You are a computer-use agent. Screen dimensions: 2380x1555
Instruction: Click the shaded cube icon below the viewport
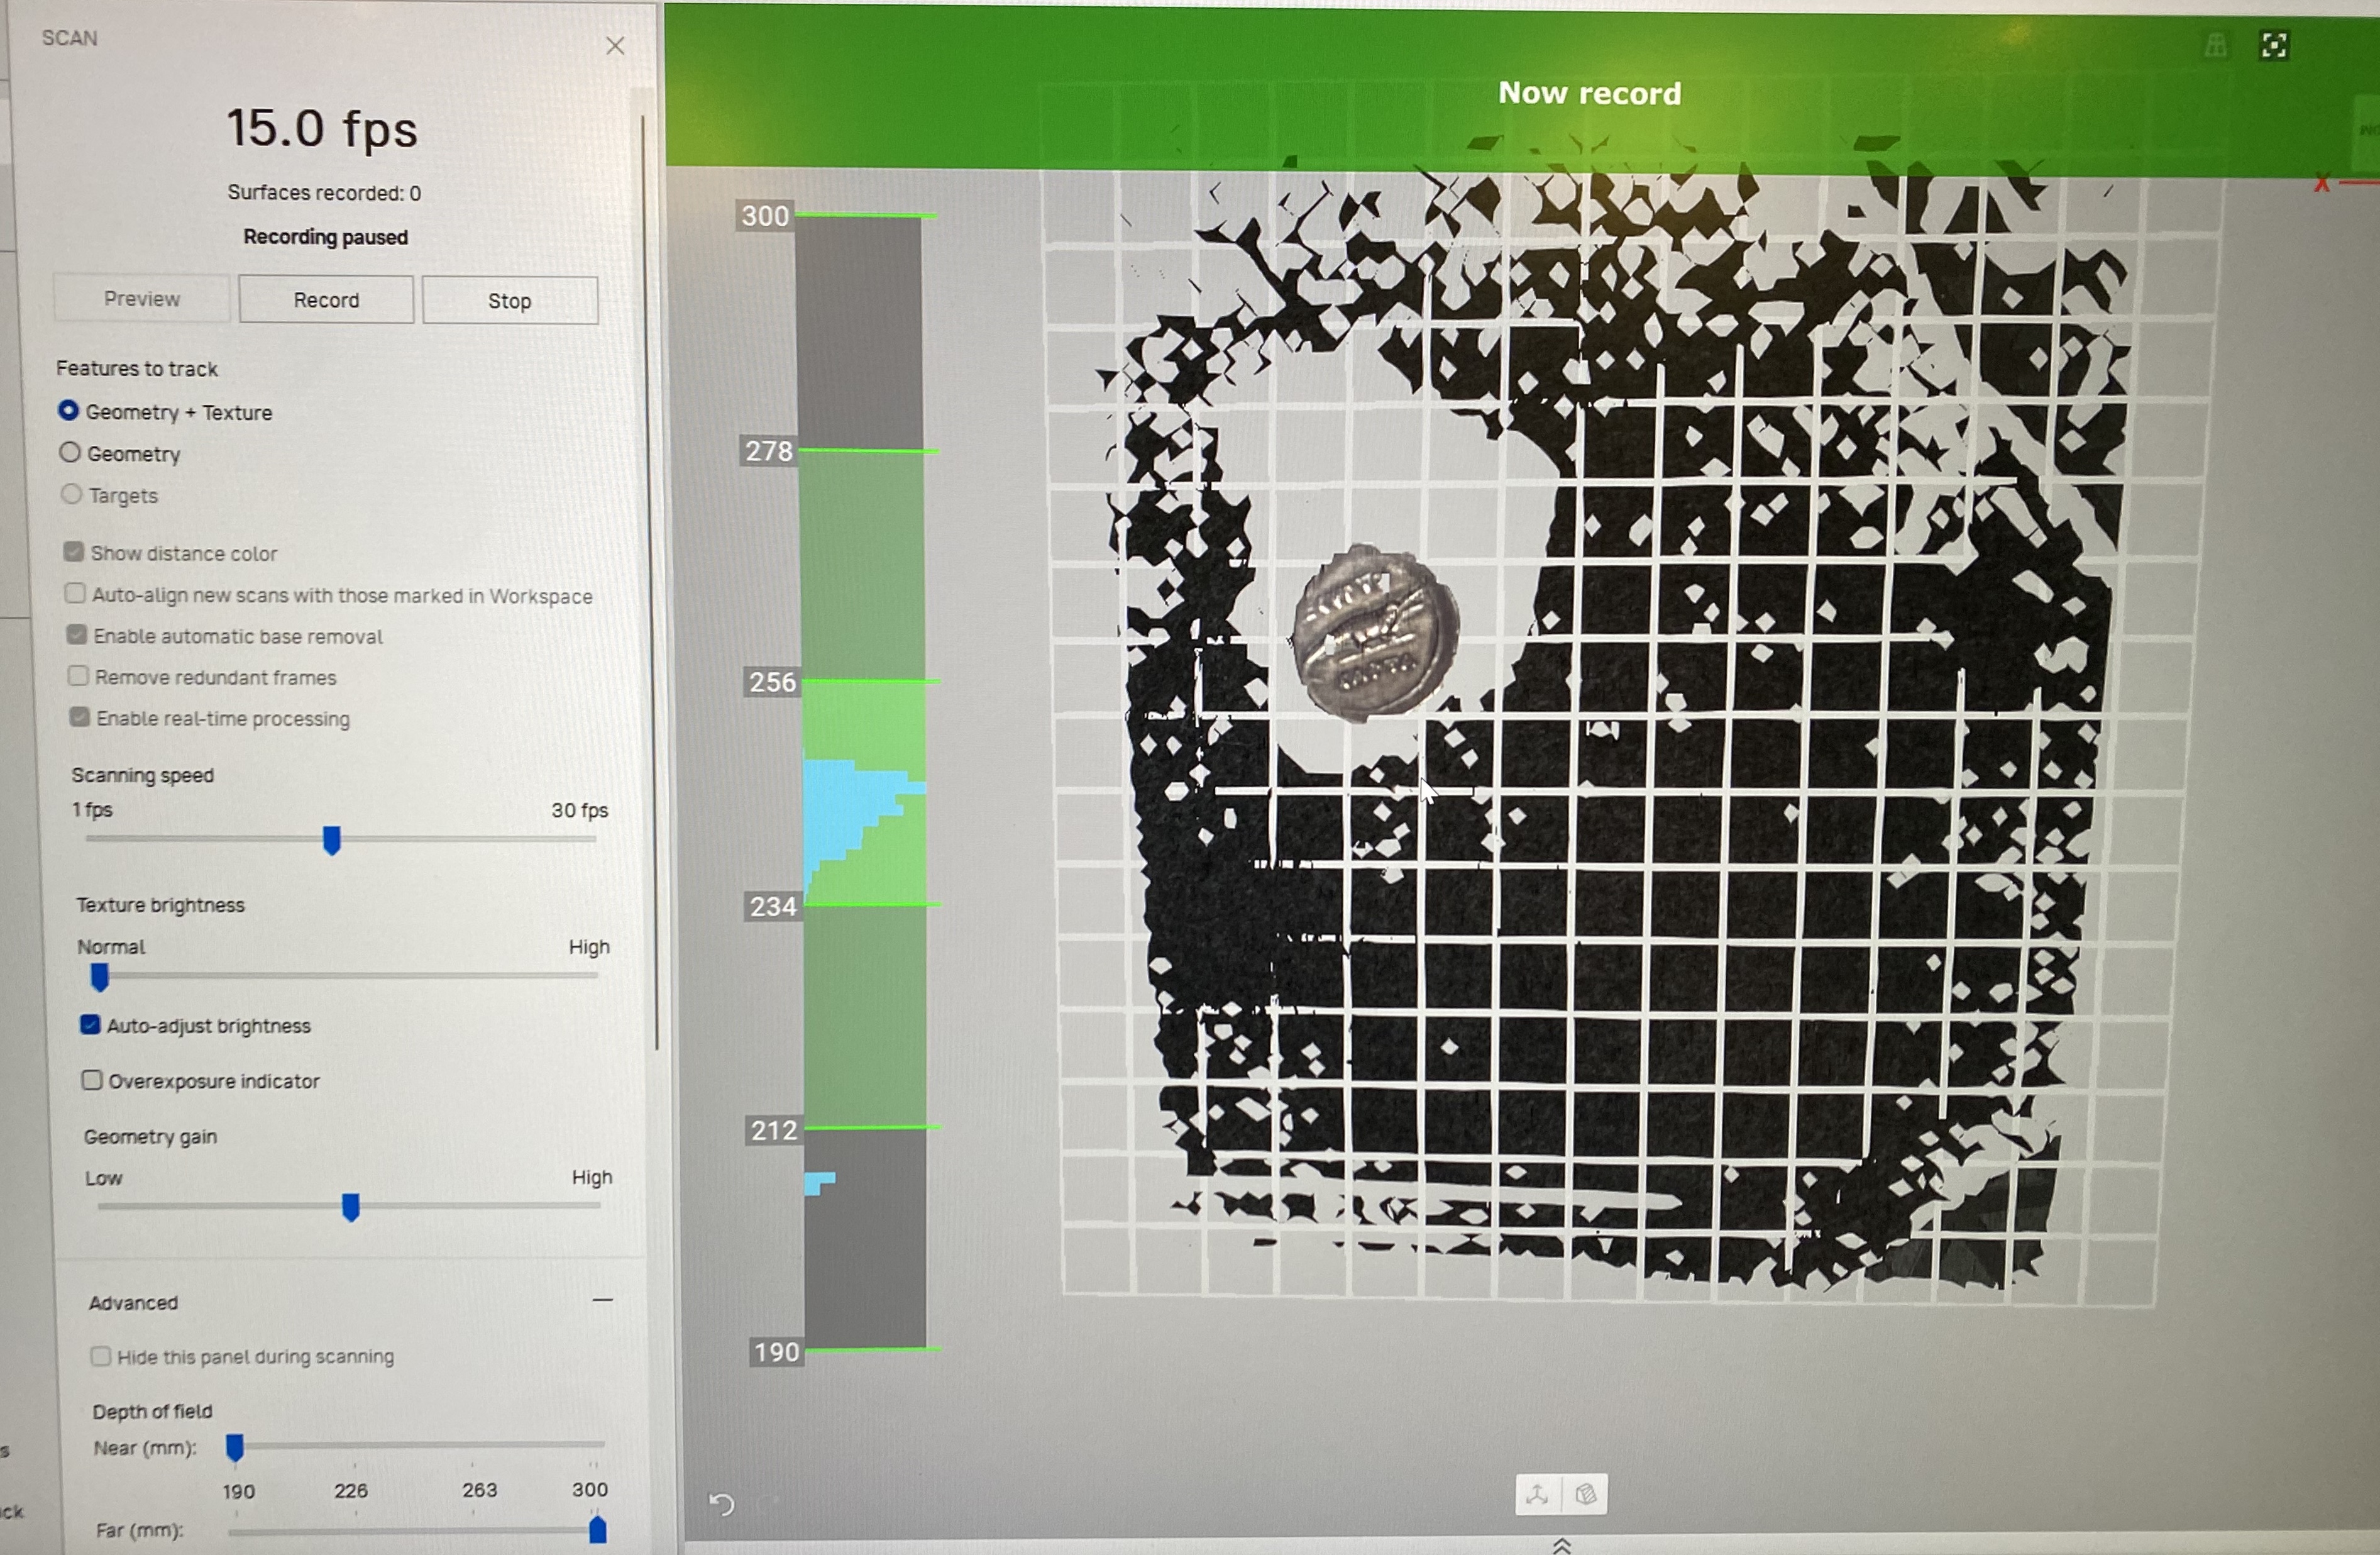click(x=1585, y=1495)
